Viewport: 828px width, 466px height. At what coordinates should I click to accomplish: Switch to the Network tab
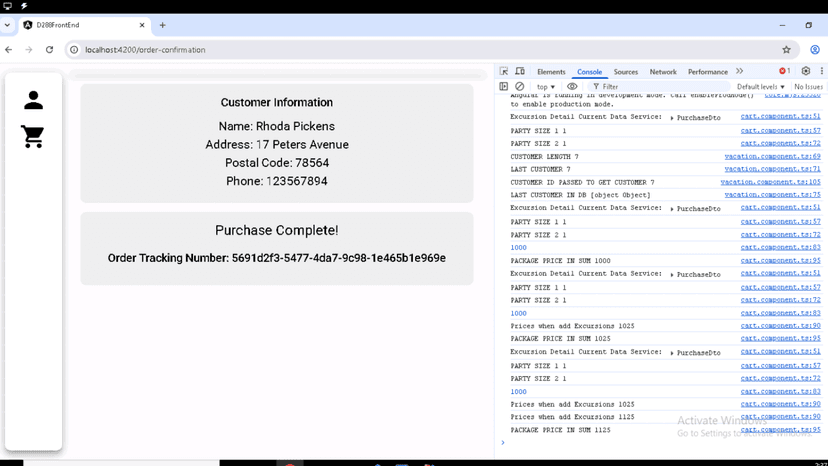pos(663,72)
